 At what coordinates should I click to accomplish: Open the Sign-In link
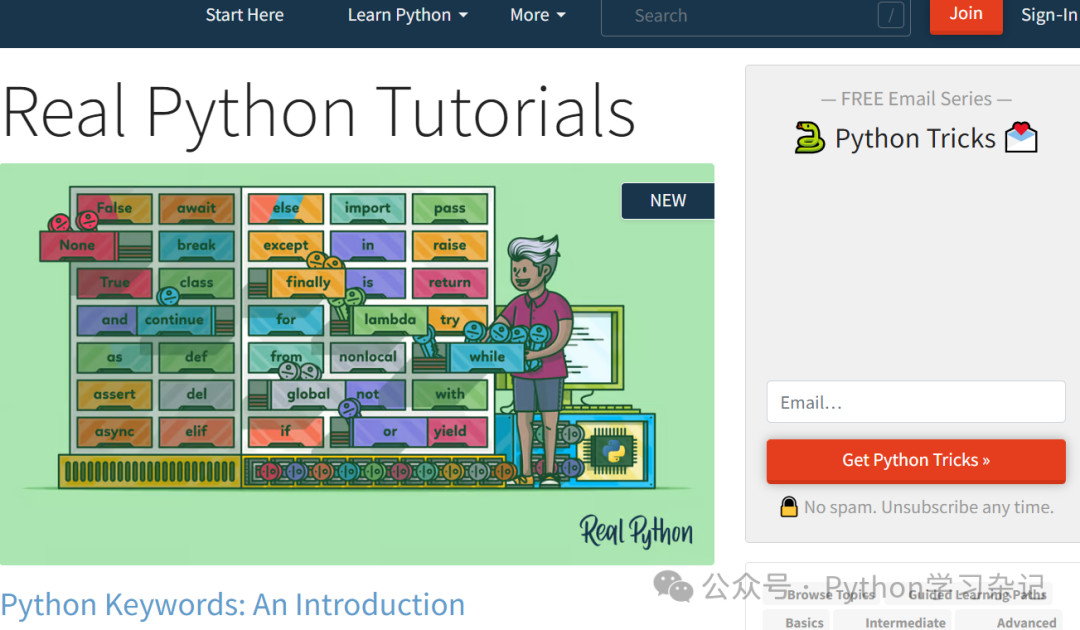(x=1049, y=15)
